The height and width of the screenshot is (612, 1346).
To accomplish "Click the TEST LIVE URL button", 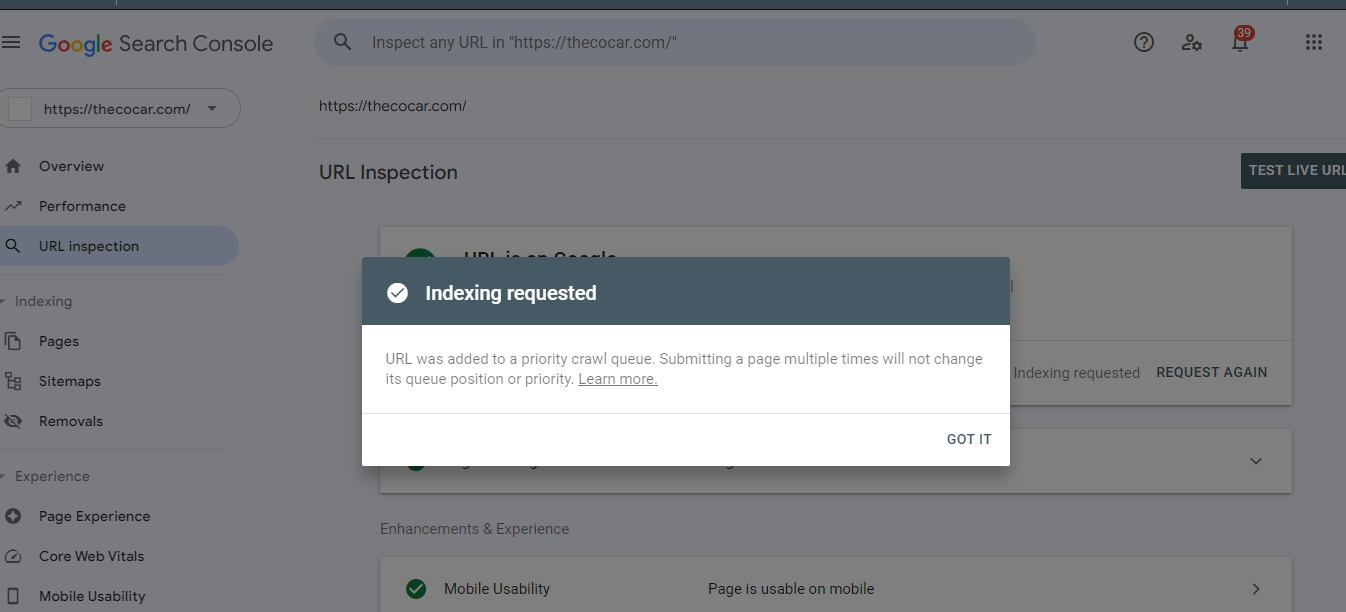I will (1295, 170).
